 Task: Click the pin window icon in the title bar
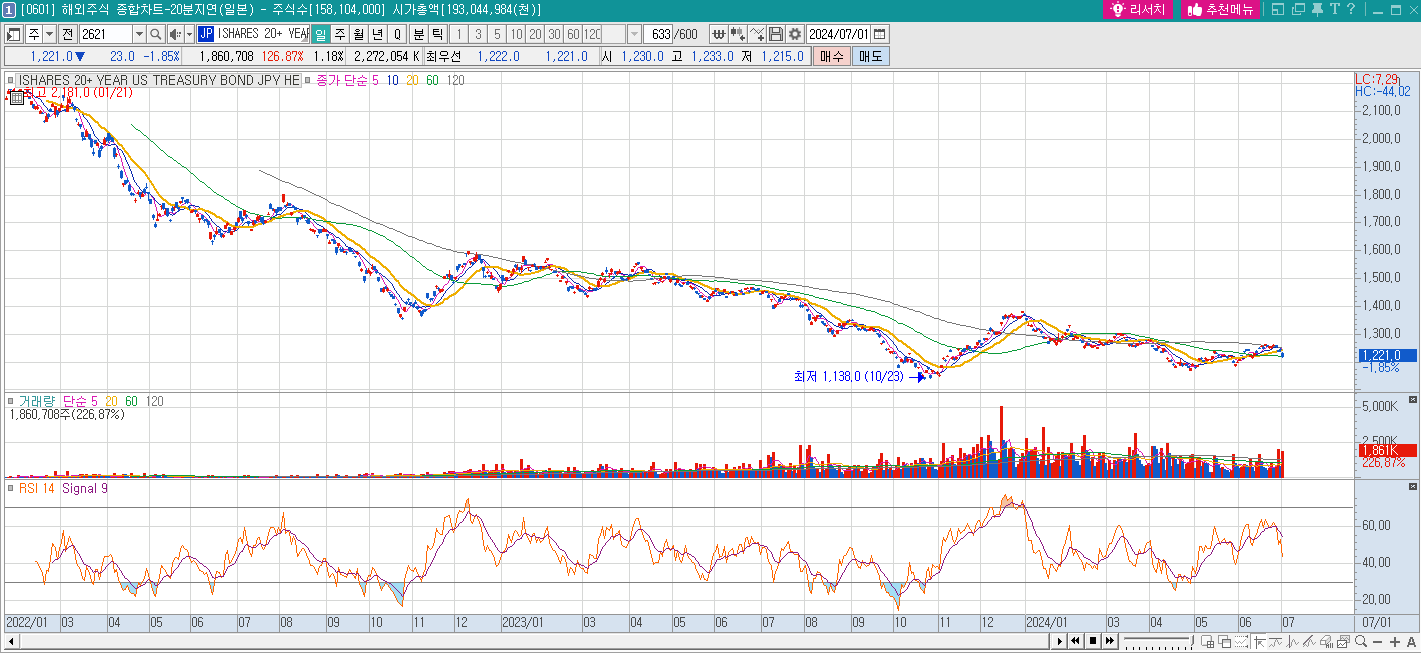[1317, 9]
